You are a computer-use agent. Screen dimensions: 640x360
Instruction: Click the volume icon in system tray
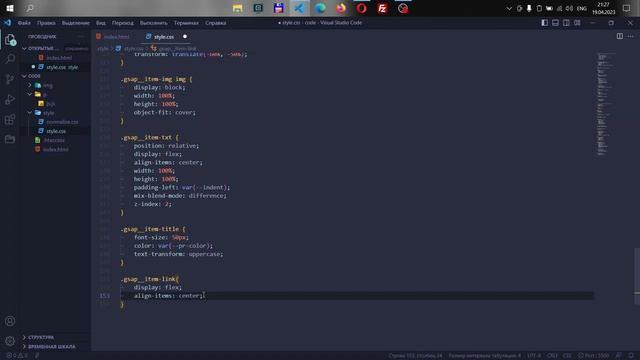point(569,9)
